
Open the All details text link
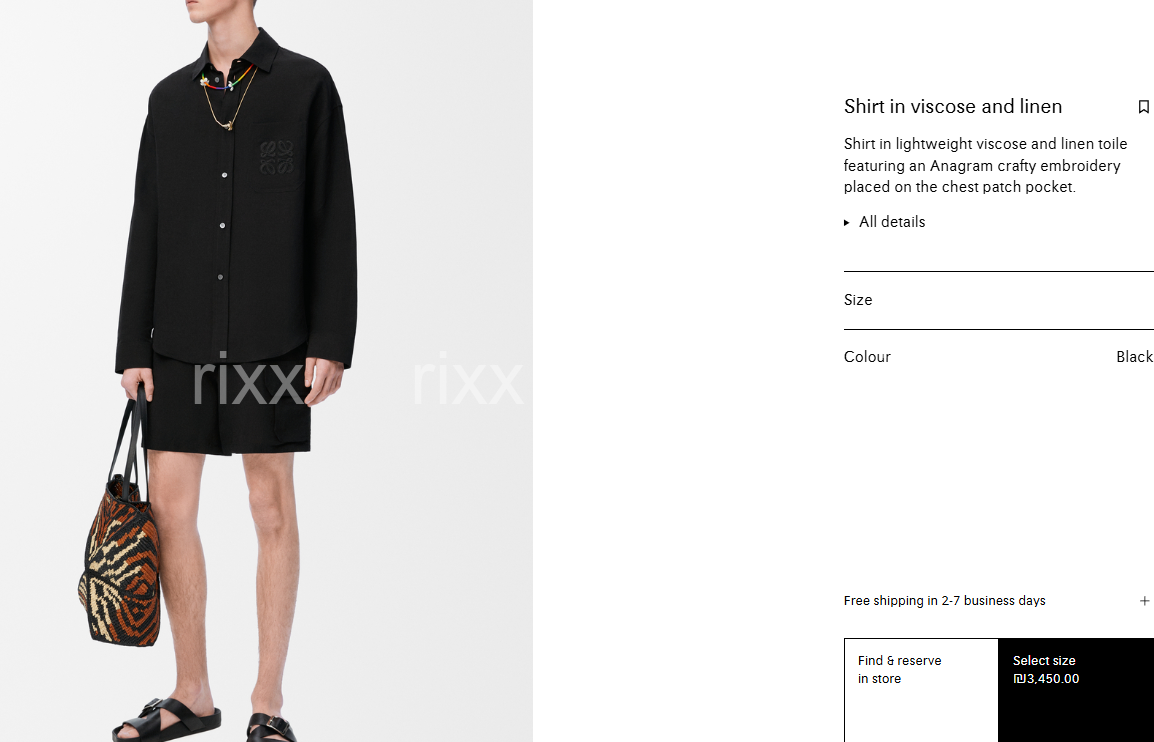[x=892, y=222]
